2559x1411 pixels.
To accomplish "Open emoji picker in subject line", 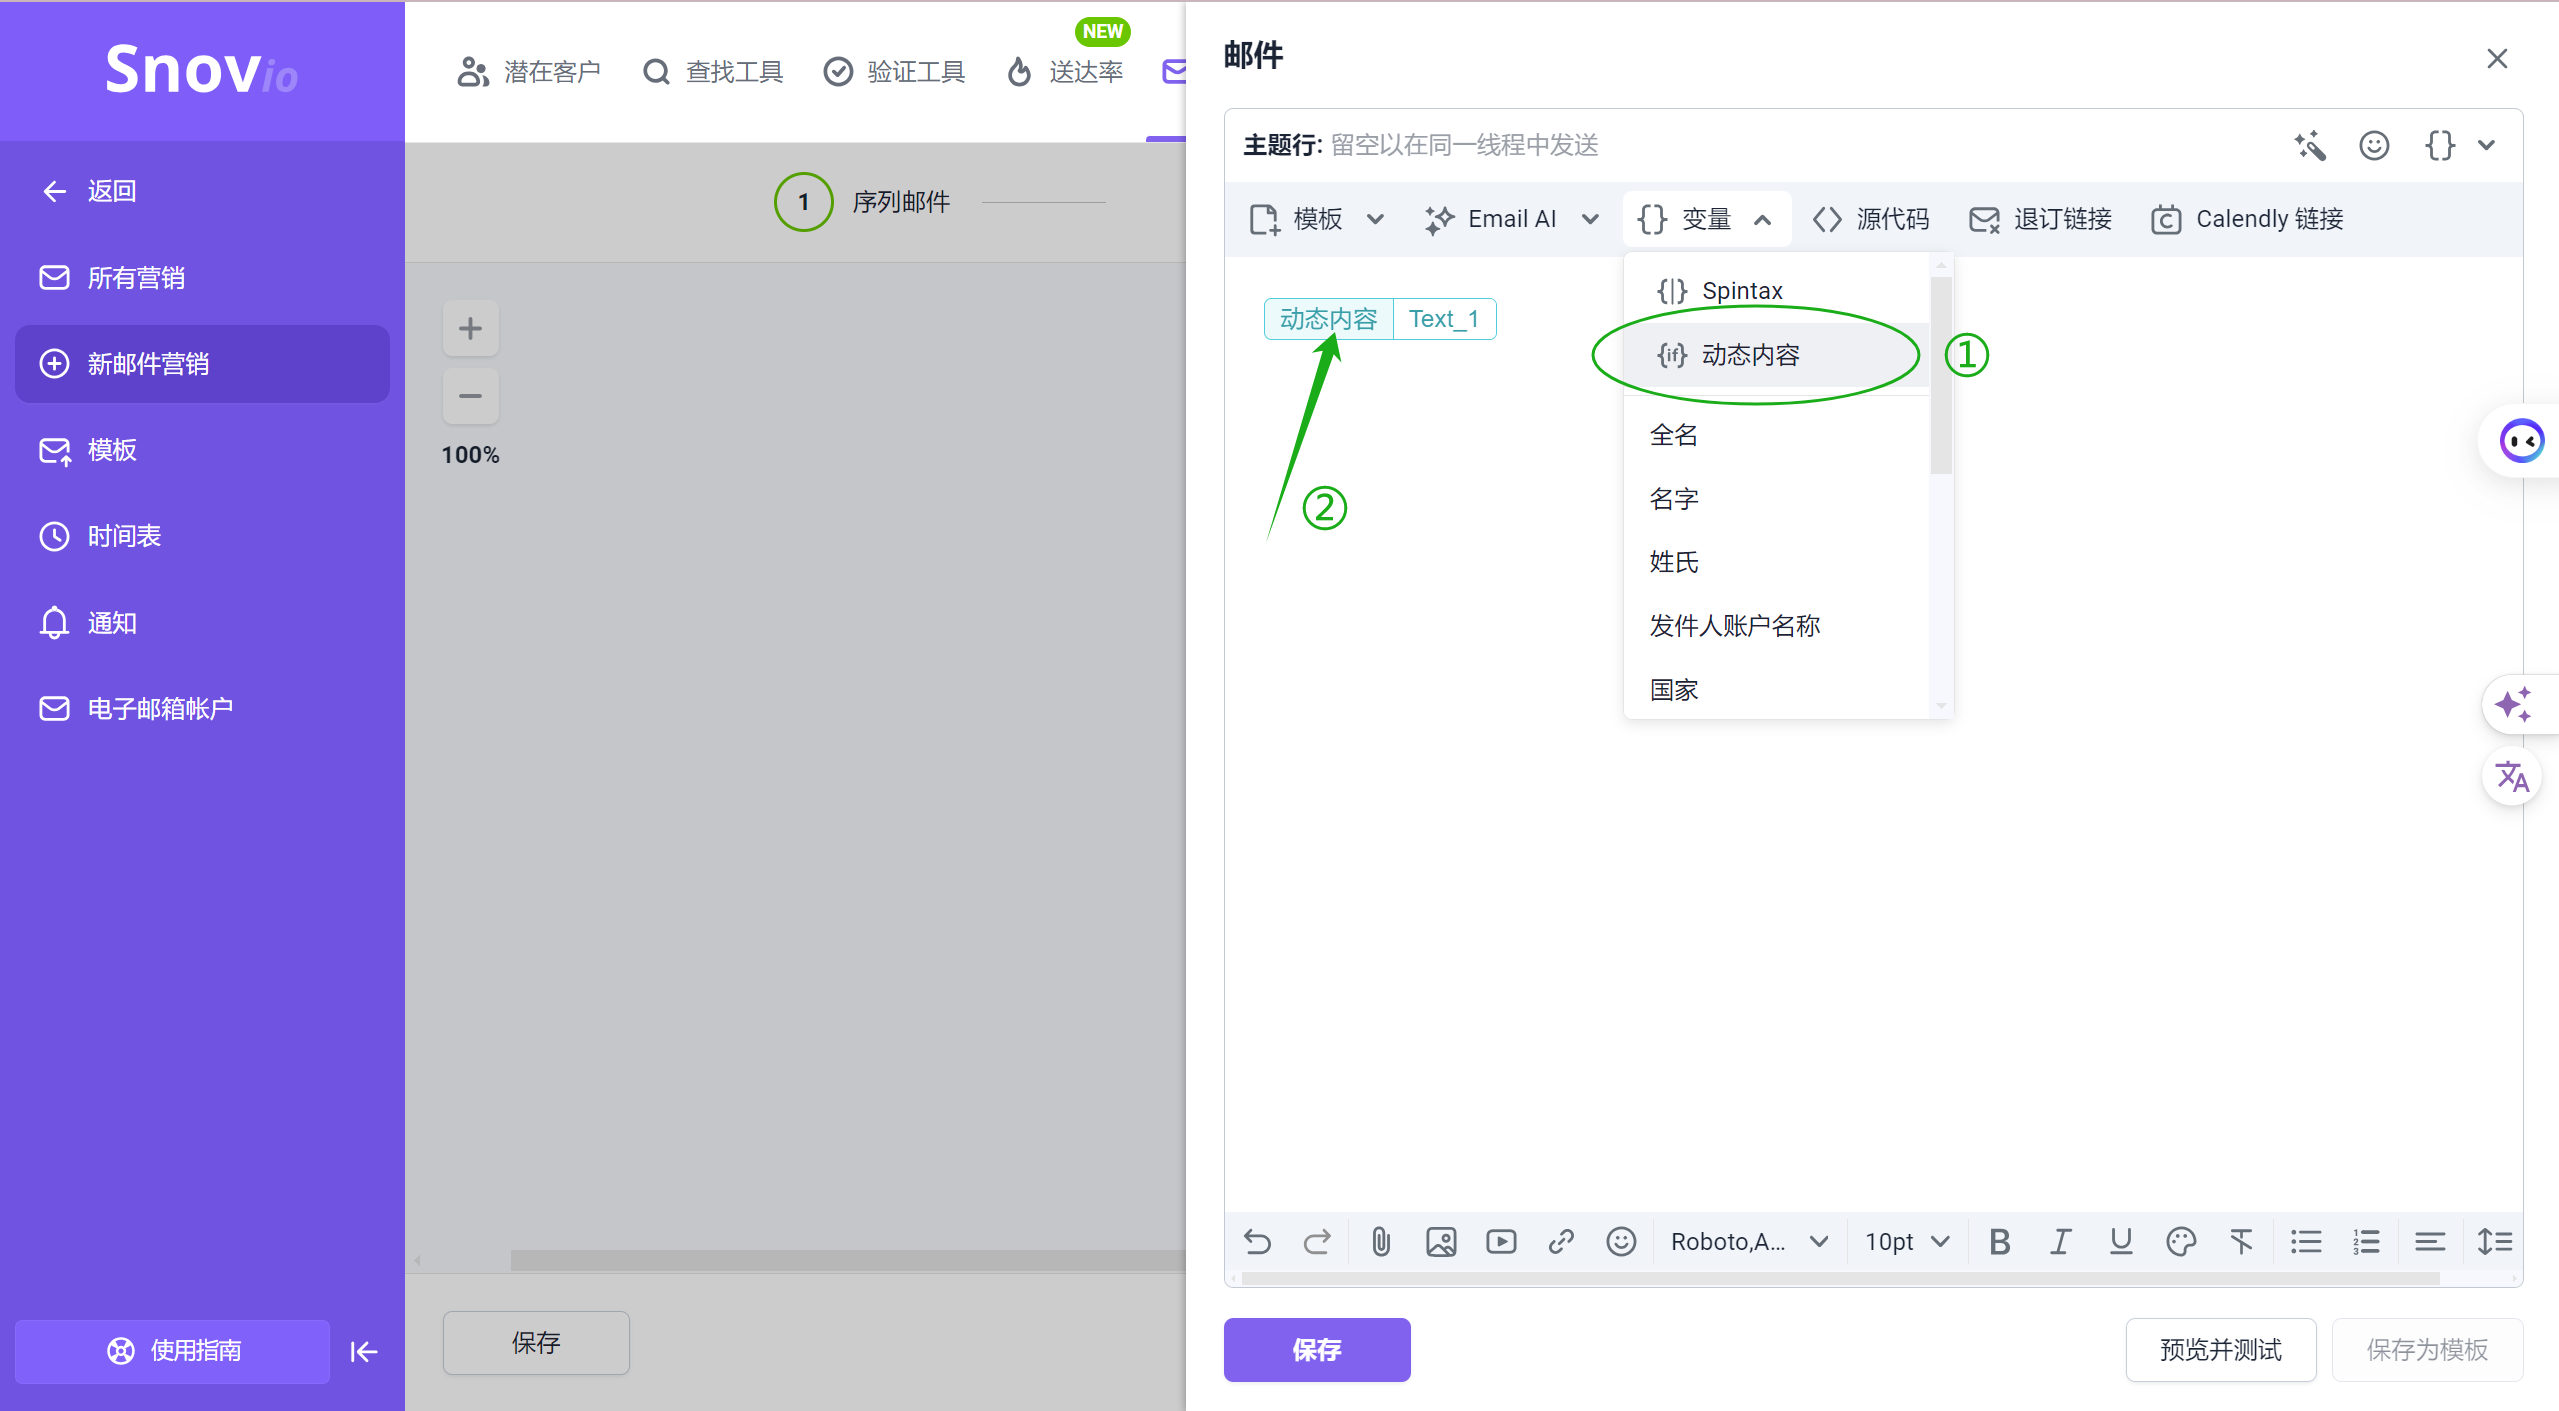I will point(2374,146).
